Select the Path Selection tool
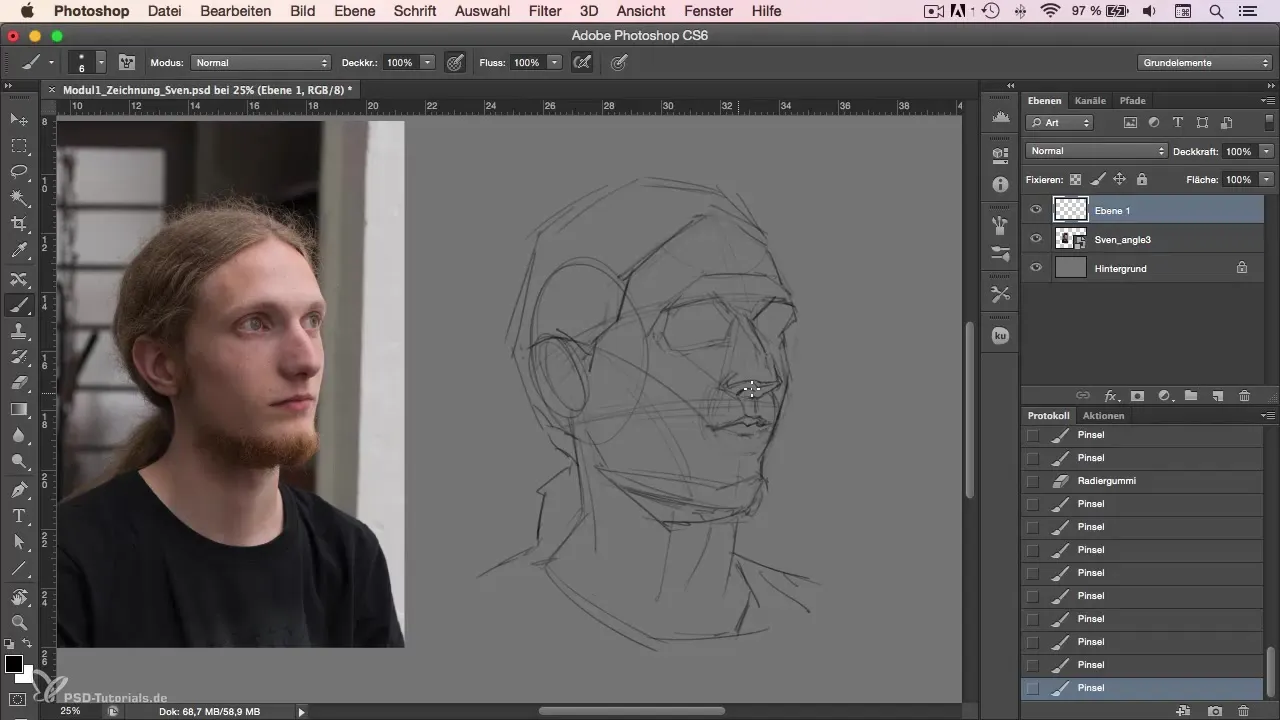 click(x=18, y=542)
